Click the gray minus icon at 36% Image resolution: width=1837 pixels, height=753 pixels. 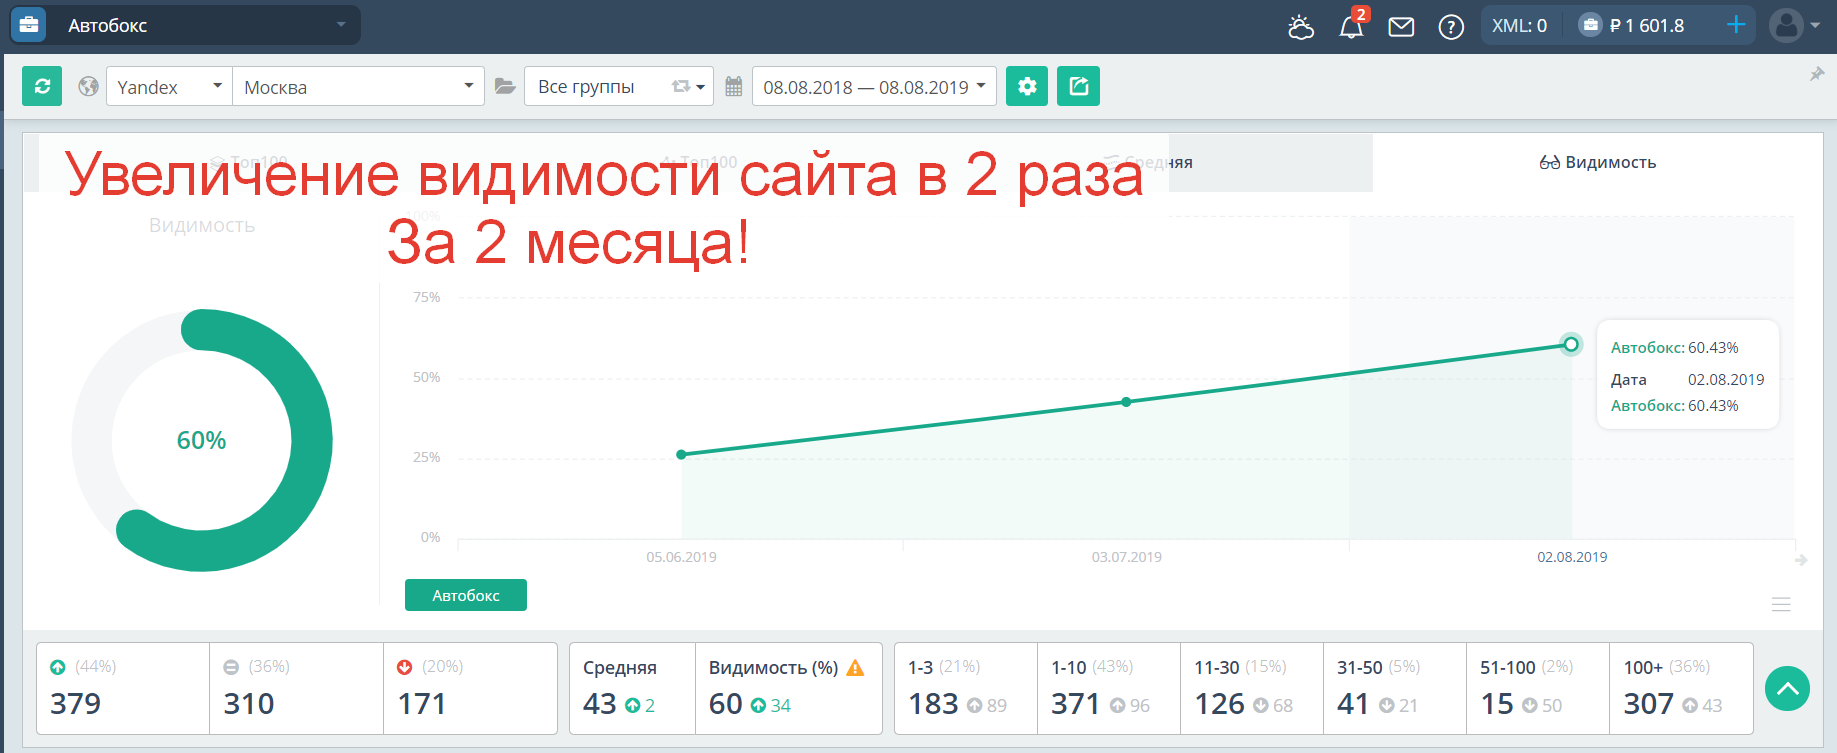(231, 667)
